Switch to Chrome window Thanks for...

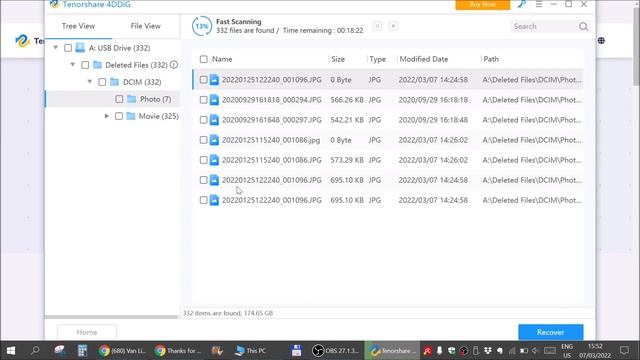coord(178,351)
